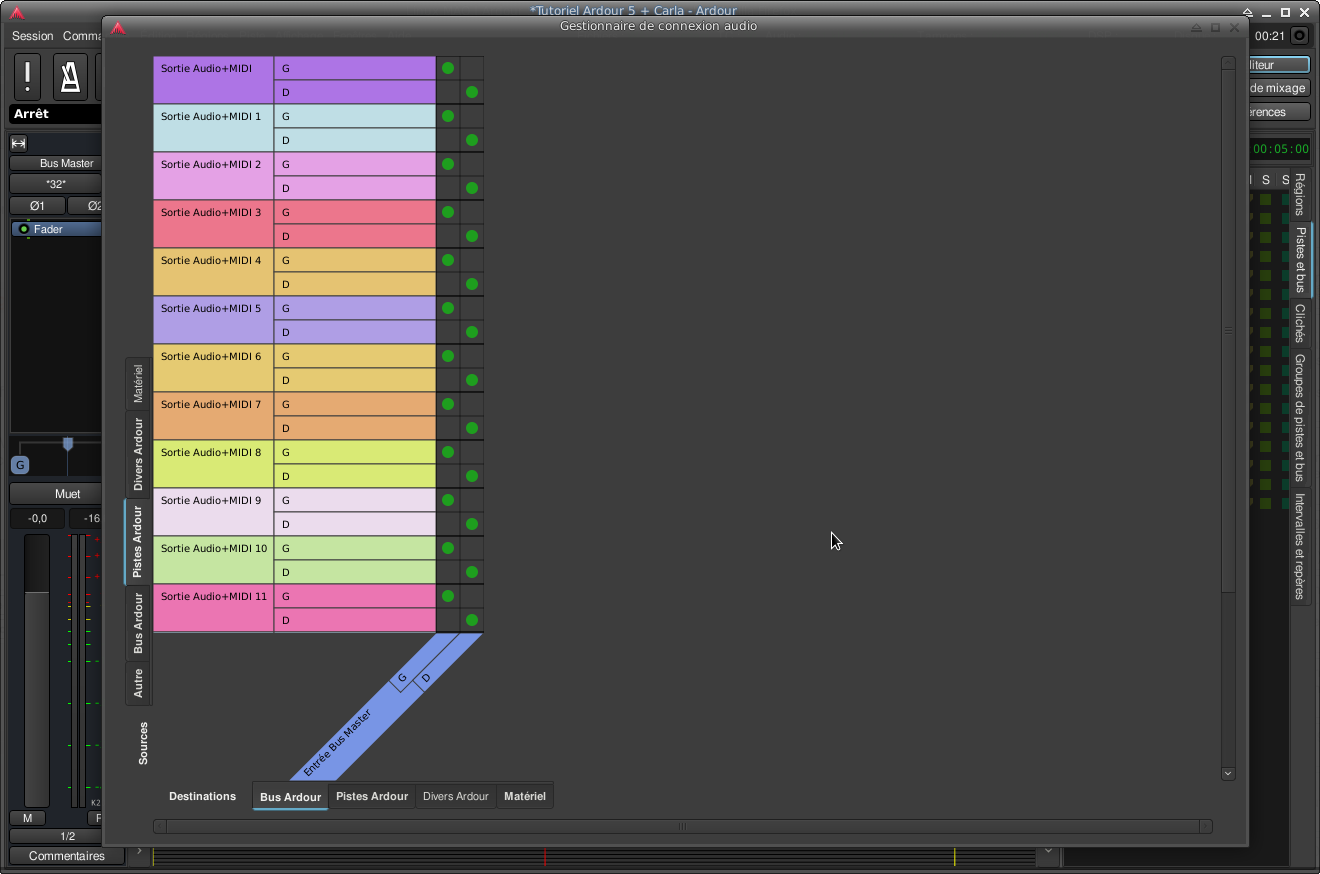Click the Ø1 phase invert button
Viewport: 1320px width, 874px height.
(x=37, y=206)
